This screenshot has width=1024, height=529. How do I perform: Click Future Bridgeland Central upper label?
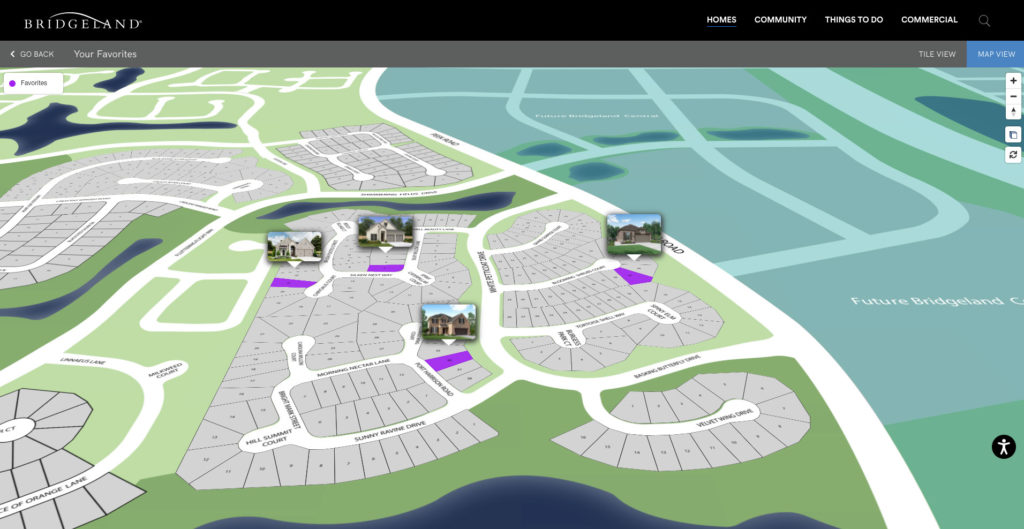click(596, 116)
